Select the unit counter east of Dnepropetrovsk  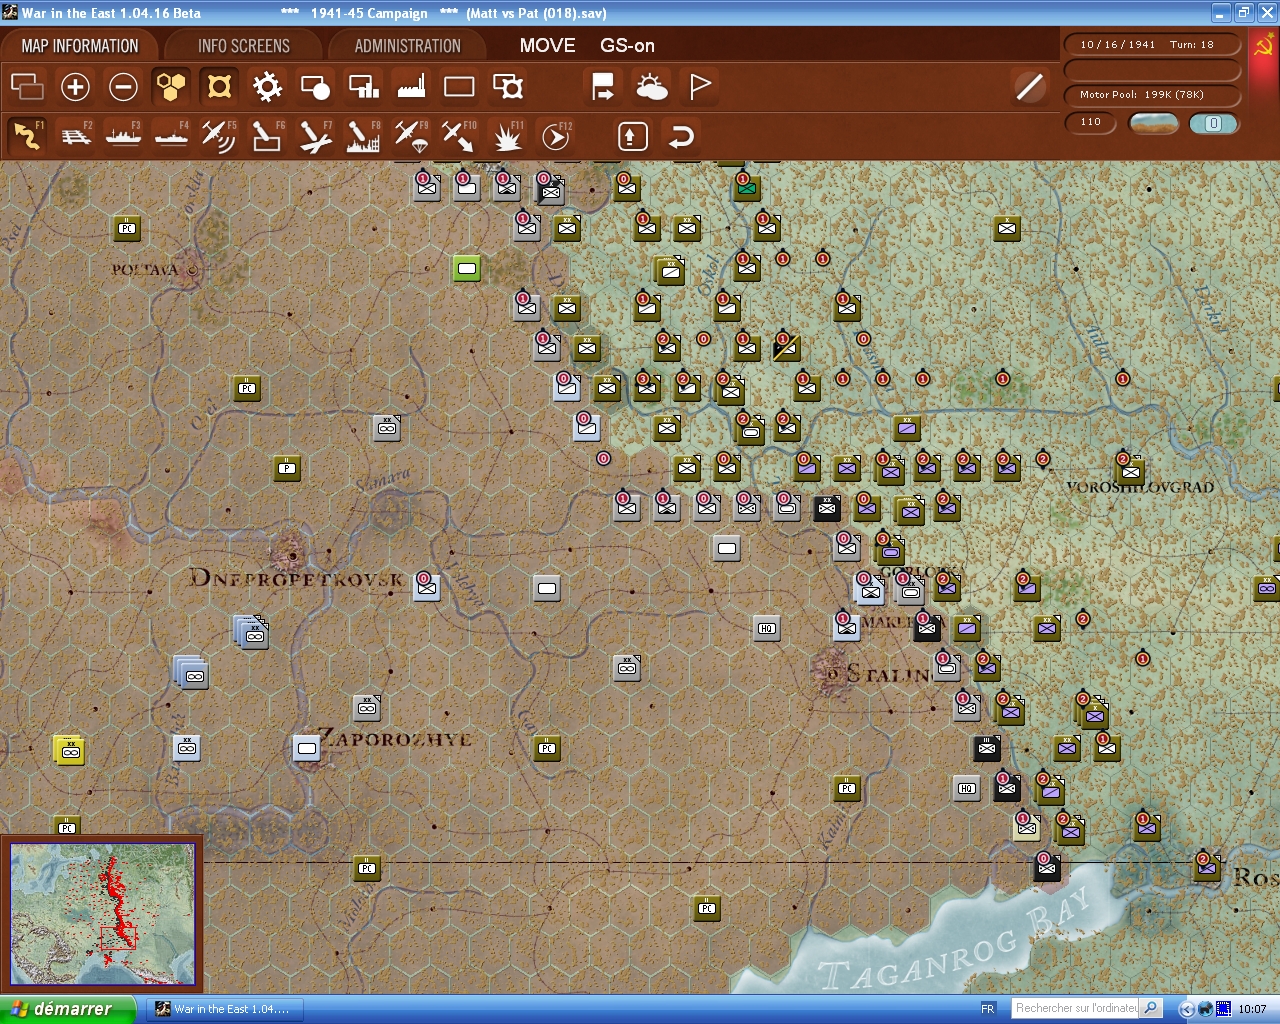tap(427, 587)
